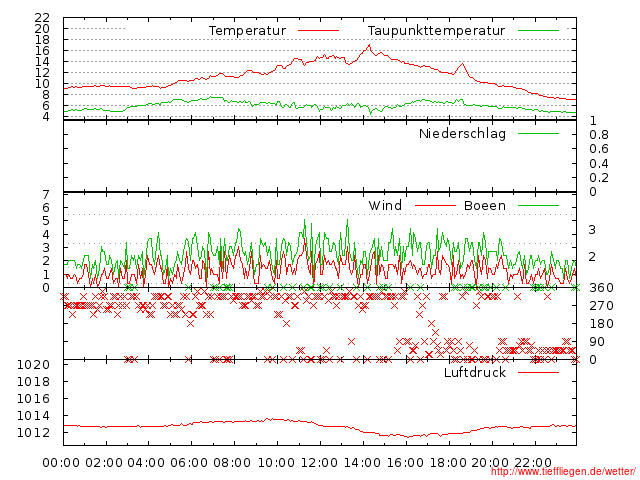Click the 0.4 precipitation axis value
Image resolution: width=640 pixels, height=480 pixels.
(598, 164)
